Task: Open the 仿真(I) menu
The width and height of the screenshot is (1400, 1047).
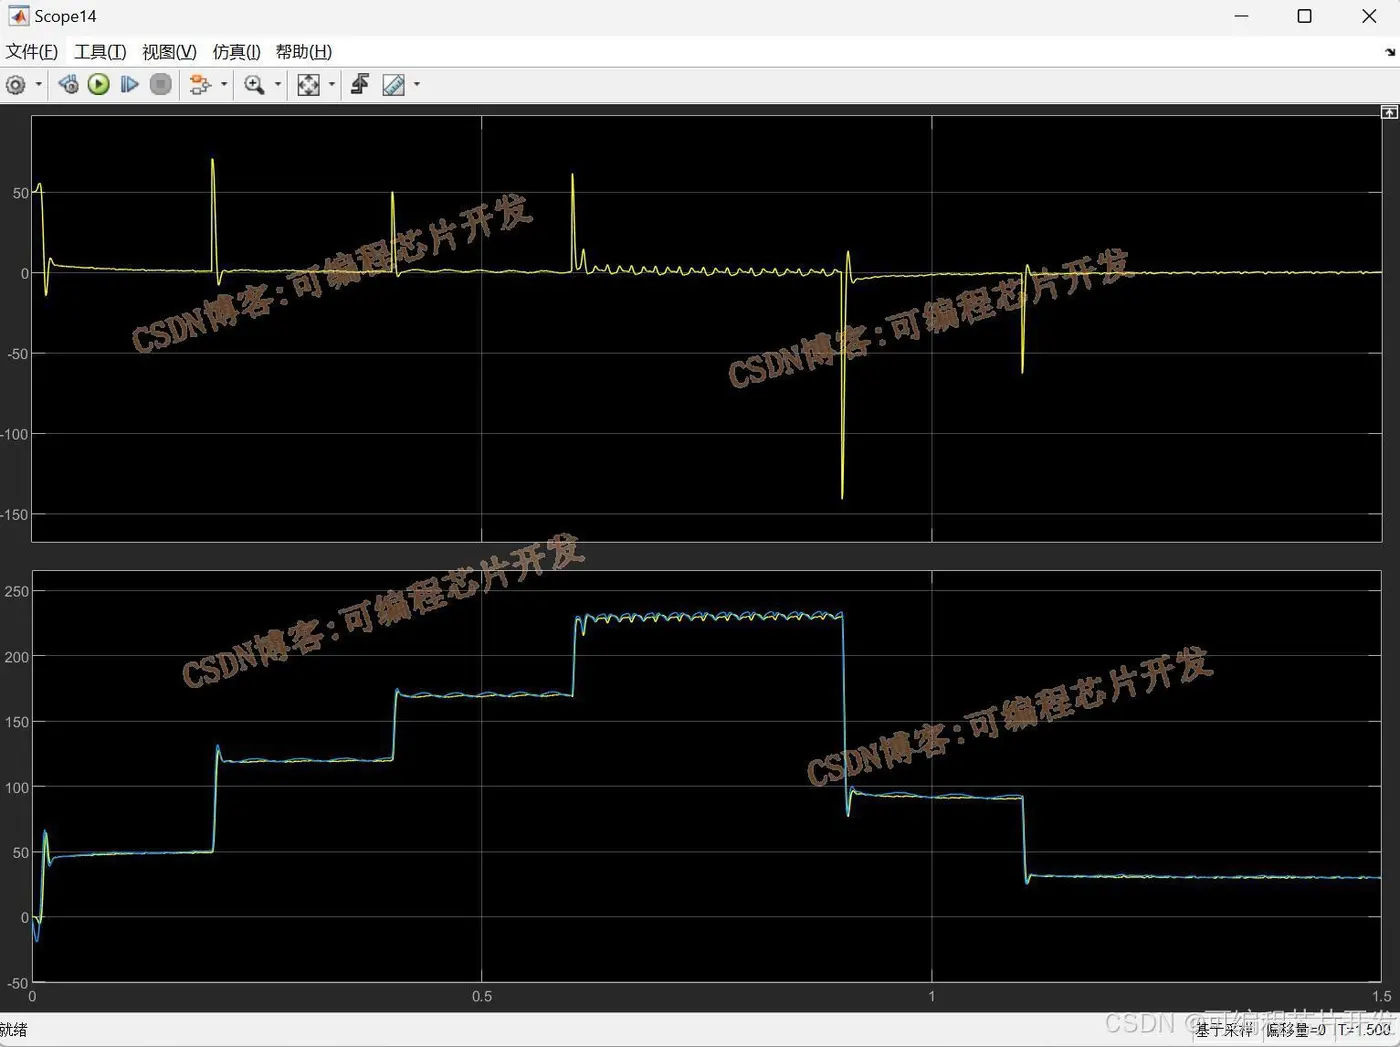Action: [x=236, y=52]
